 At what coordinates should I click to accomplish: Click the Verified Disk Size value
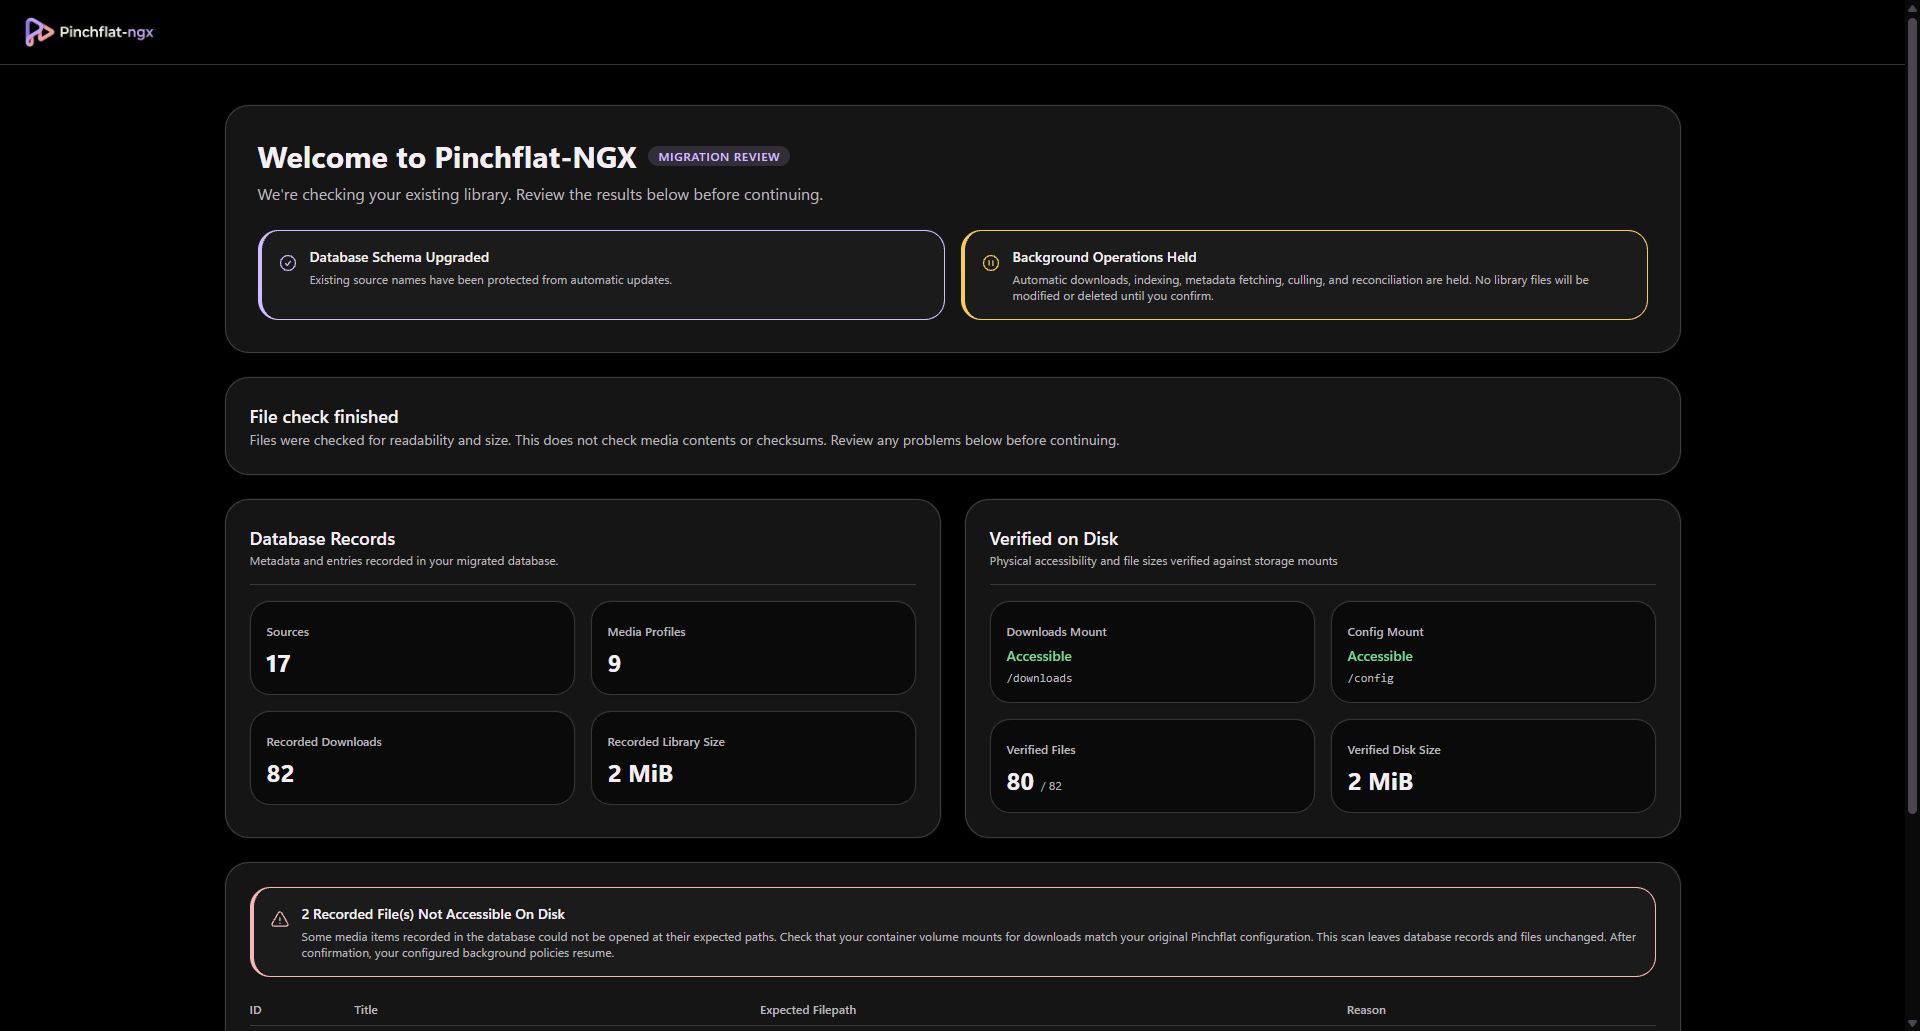click(x=1380, y=782)
